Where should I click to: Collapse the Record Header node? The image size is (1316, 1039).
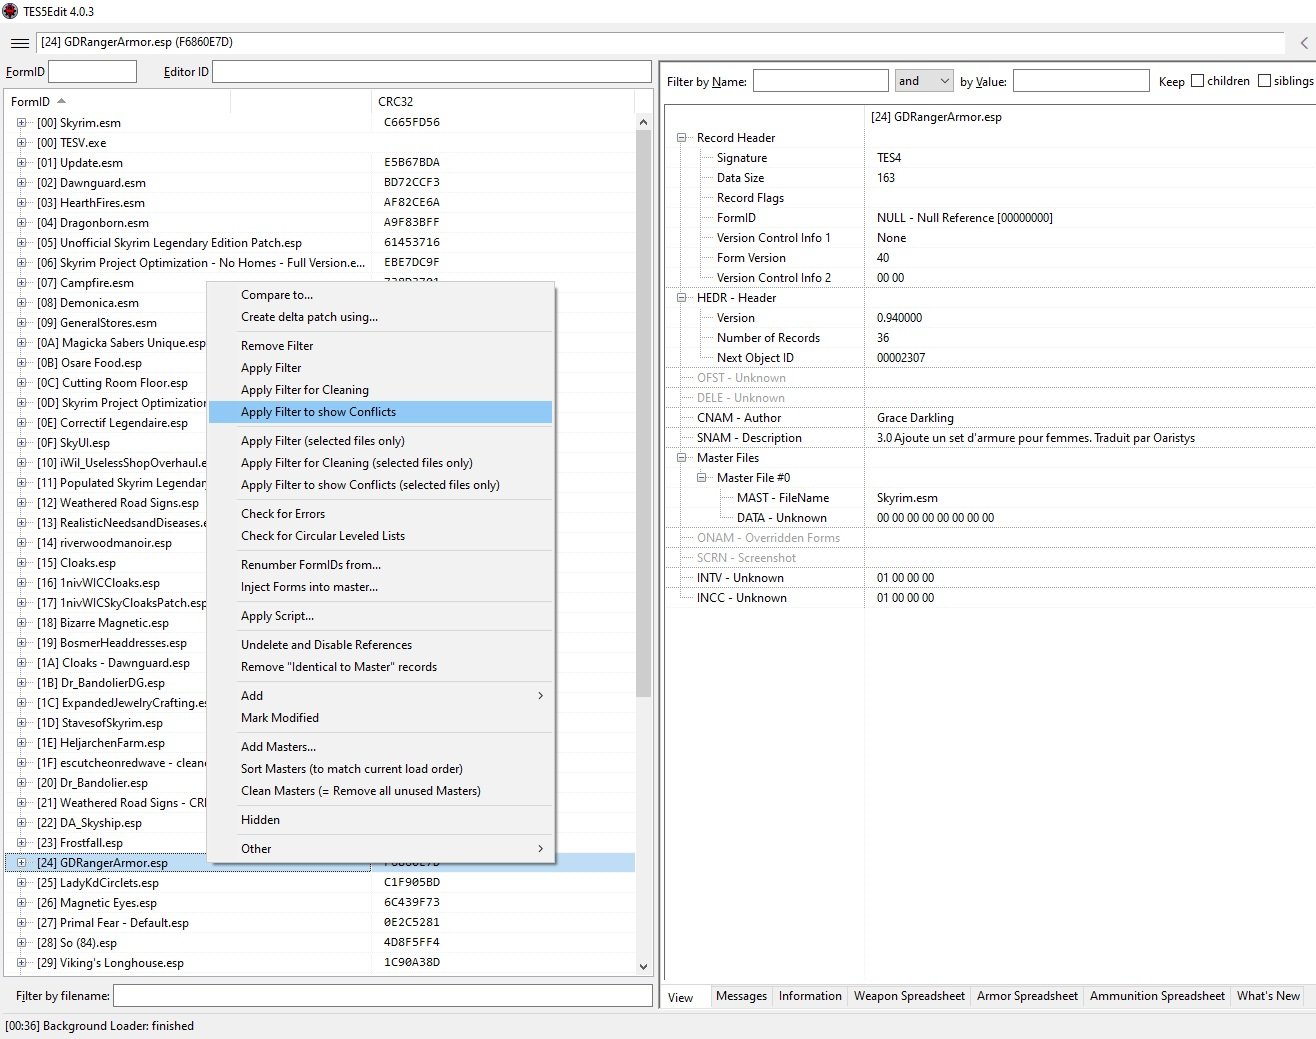click(682, 138)
